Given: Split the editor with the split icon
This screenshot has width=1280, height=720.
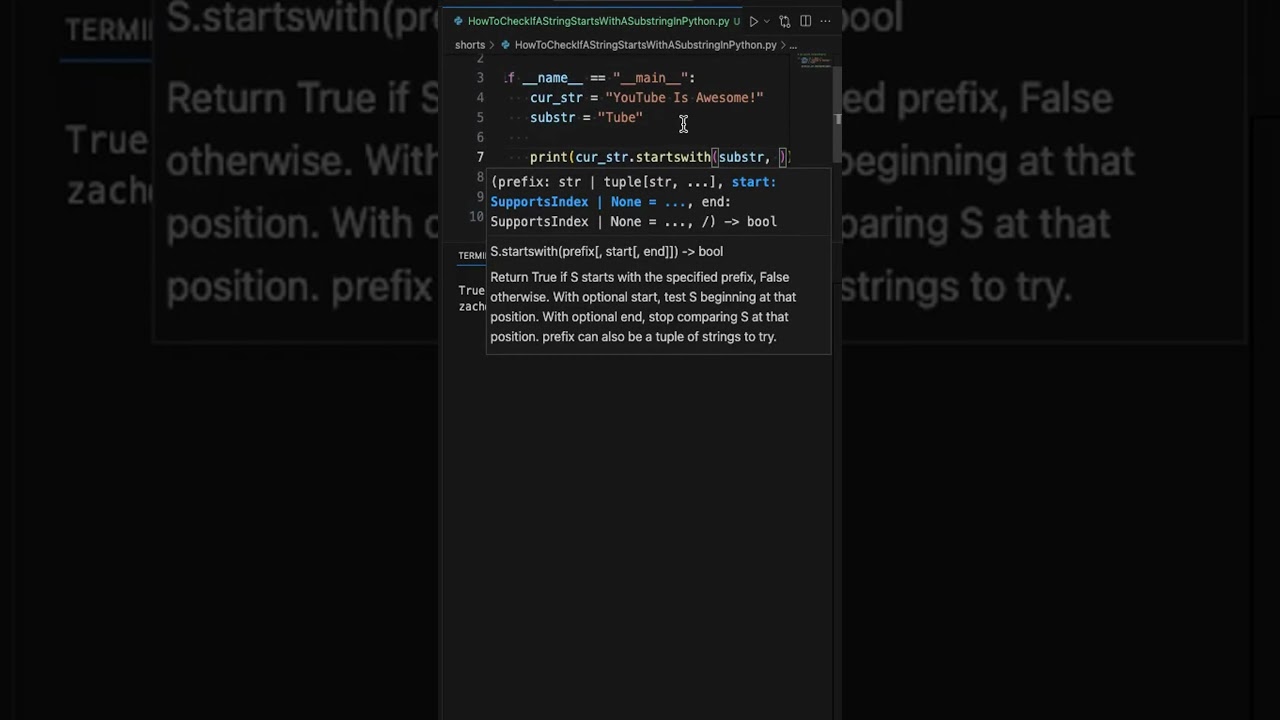Looking at the screenshot, I should 805,21.
